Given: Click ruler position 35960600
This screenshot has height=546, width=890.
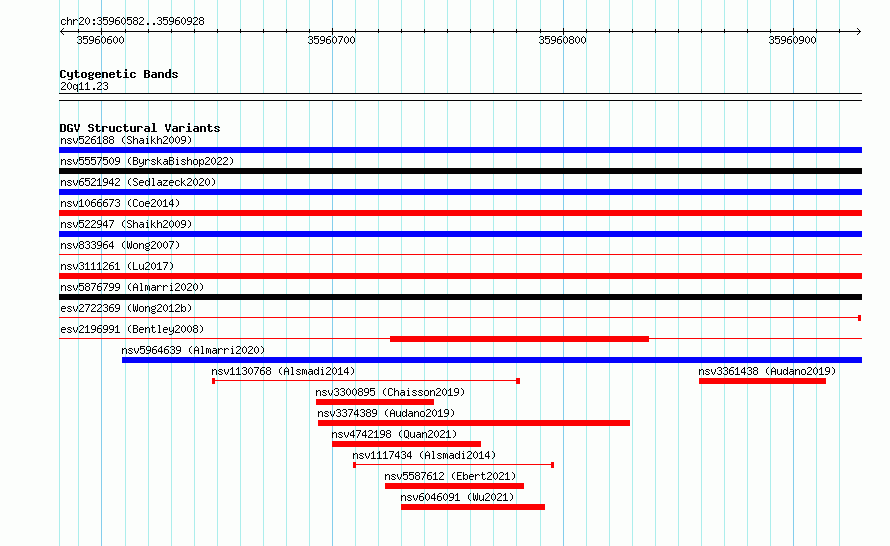Looking at the screenshot, I should click(x=100, y=40).
